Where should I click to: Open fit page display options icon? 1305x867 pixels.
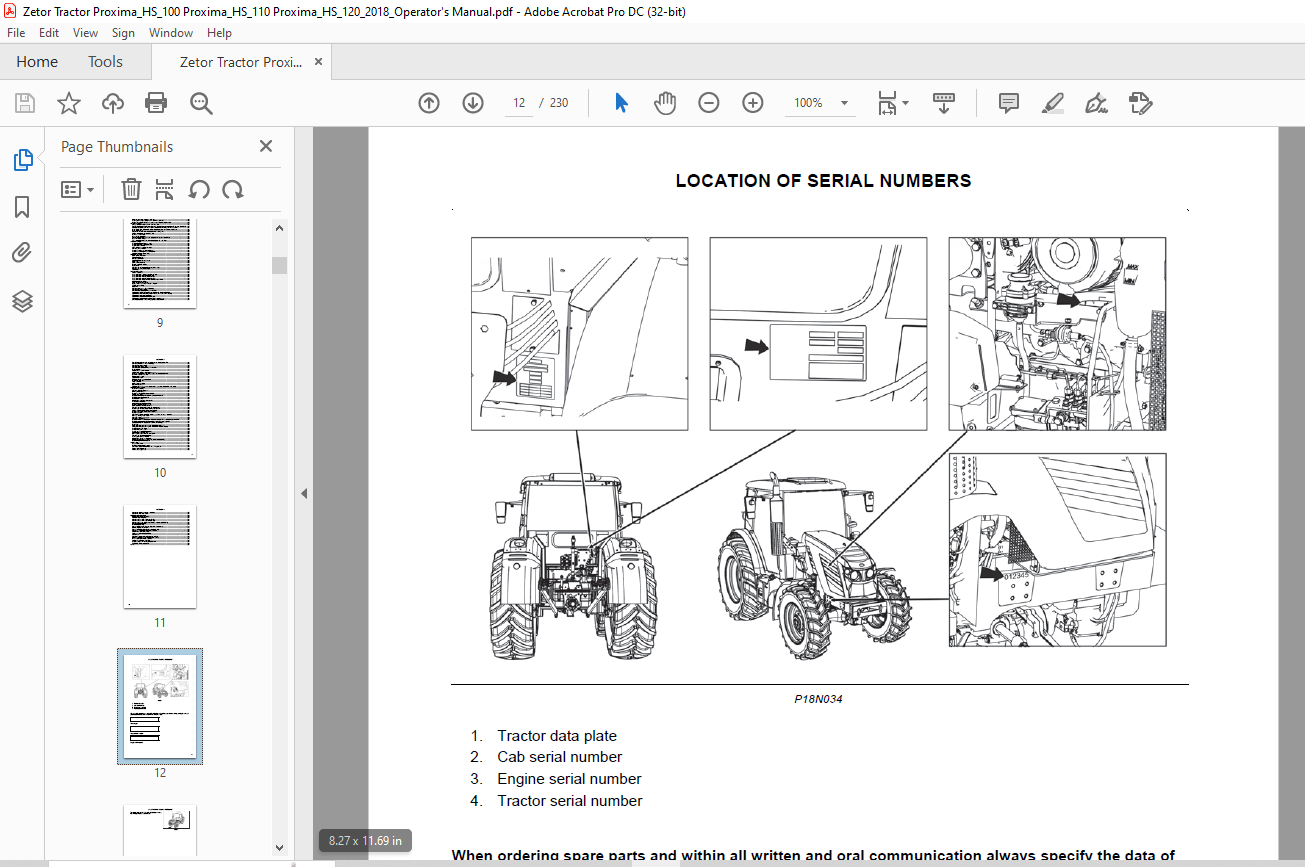pos(892,103)
